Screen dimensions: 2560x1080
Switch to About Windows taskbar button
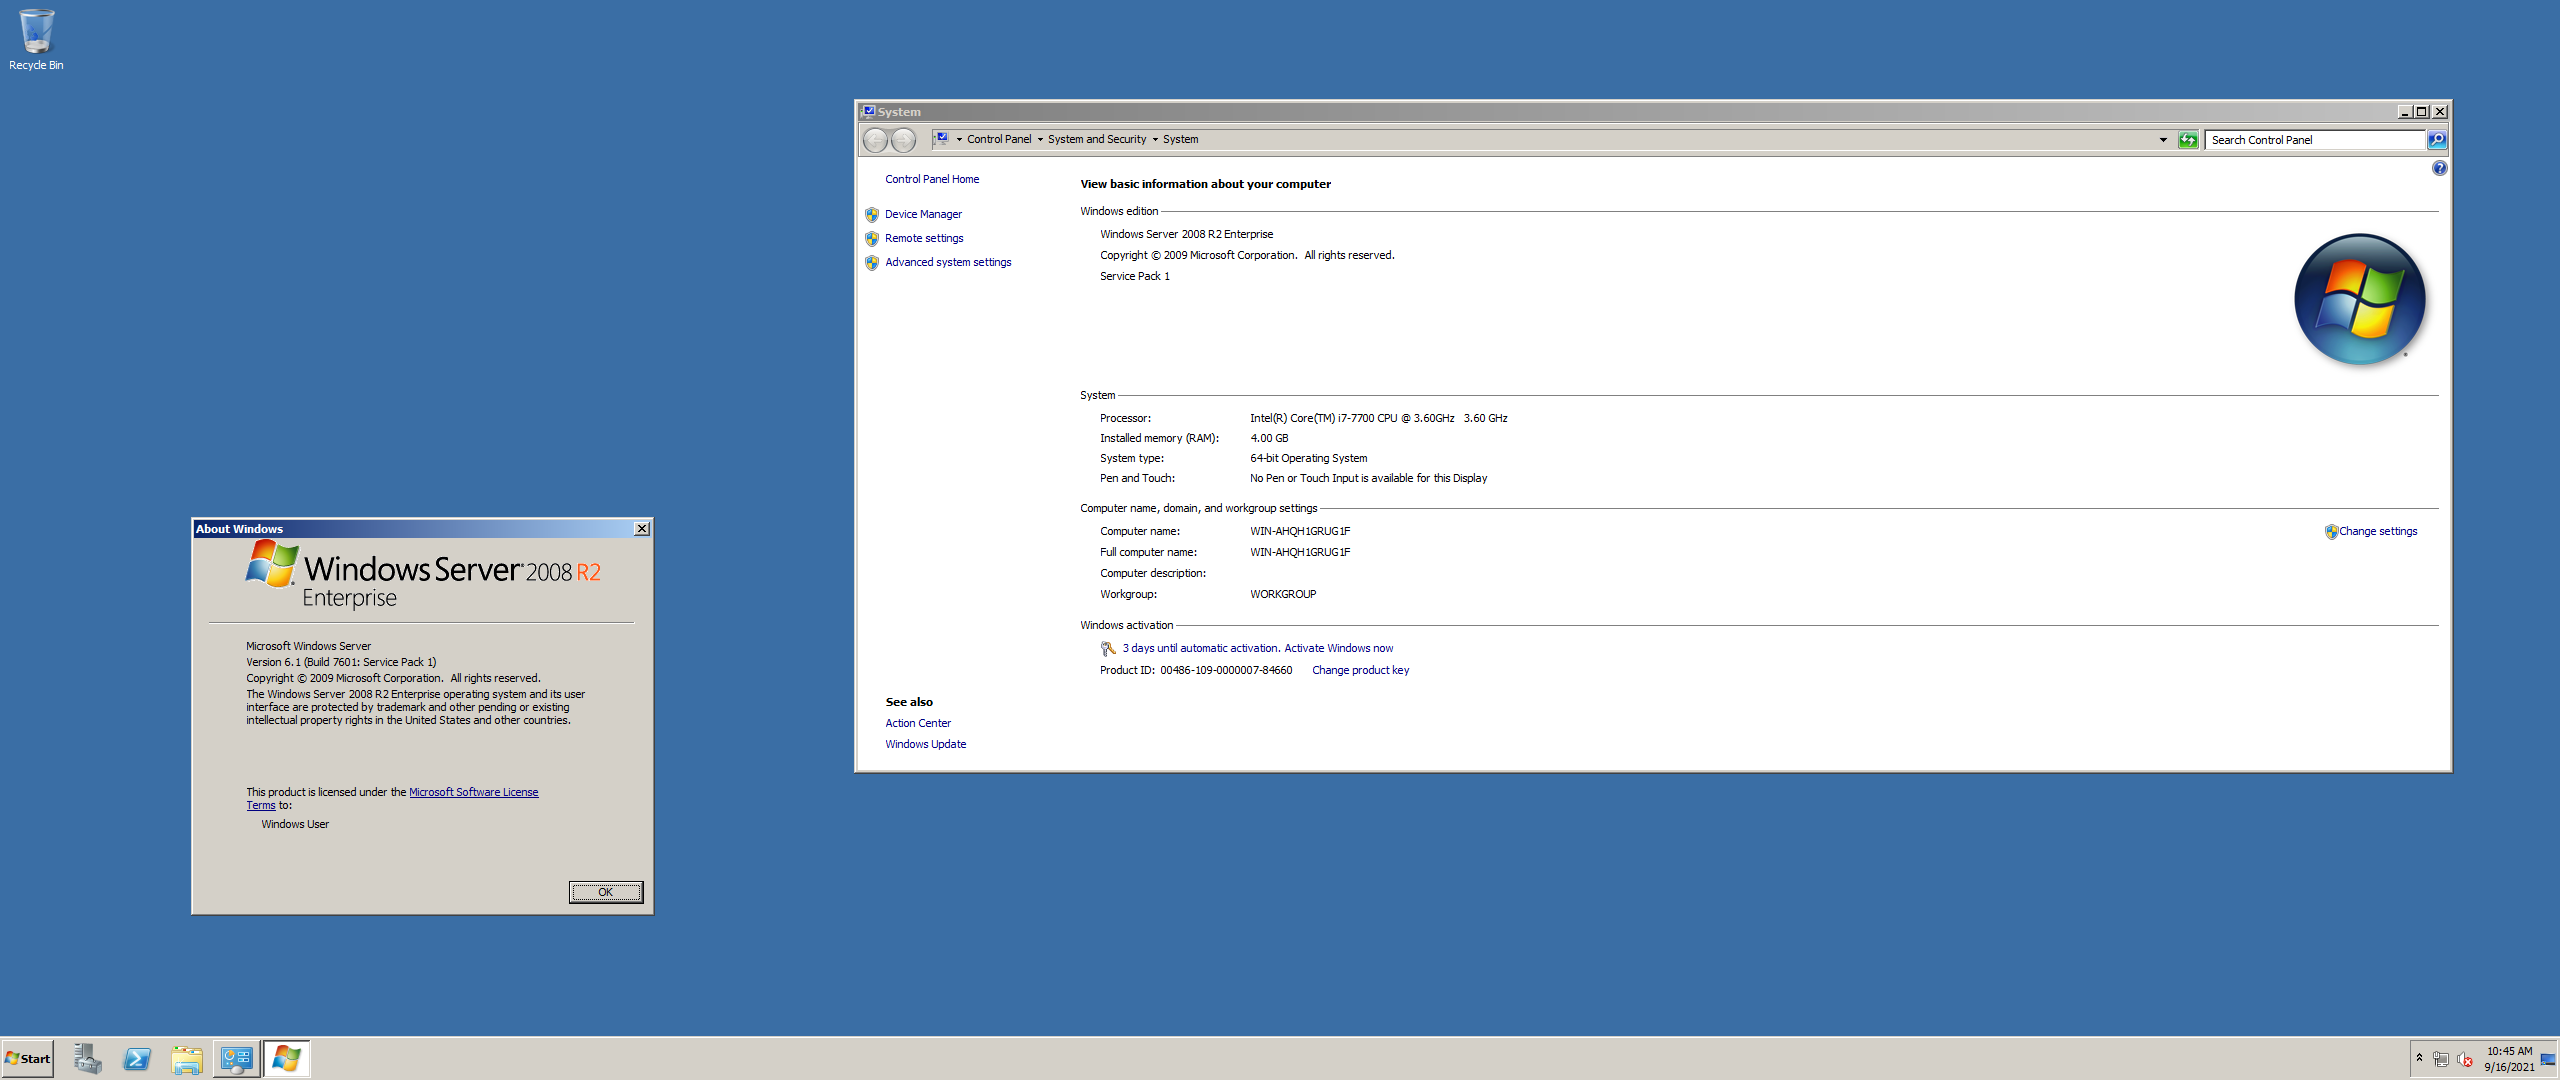287,1059
